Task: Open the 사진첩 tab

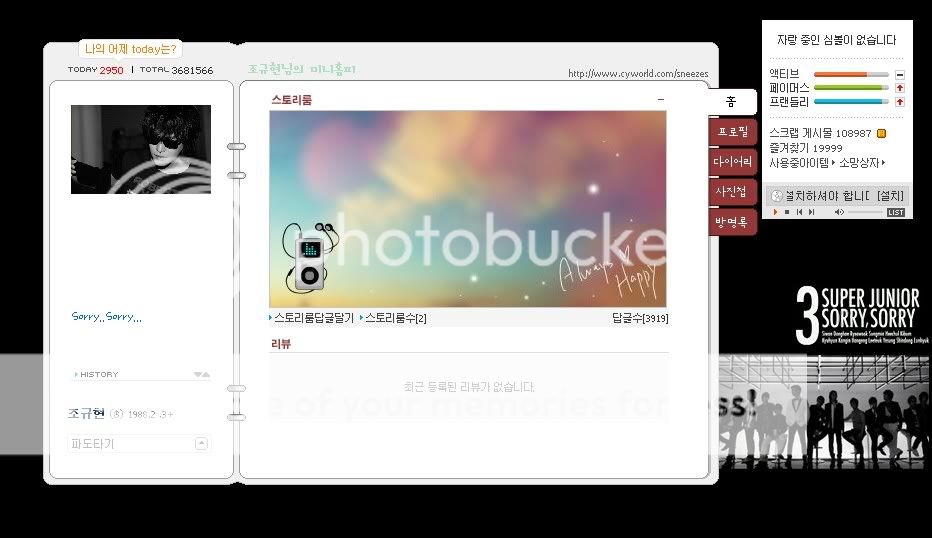Action: coord(732,190)
